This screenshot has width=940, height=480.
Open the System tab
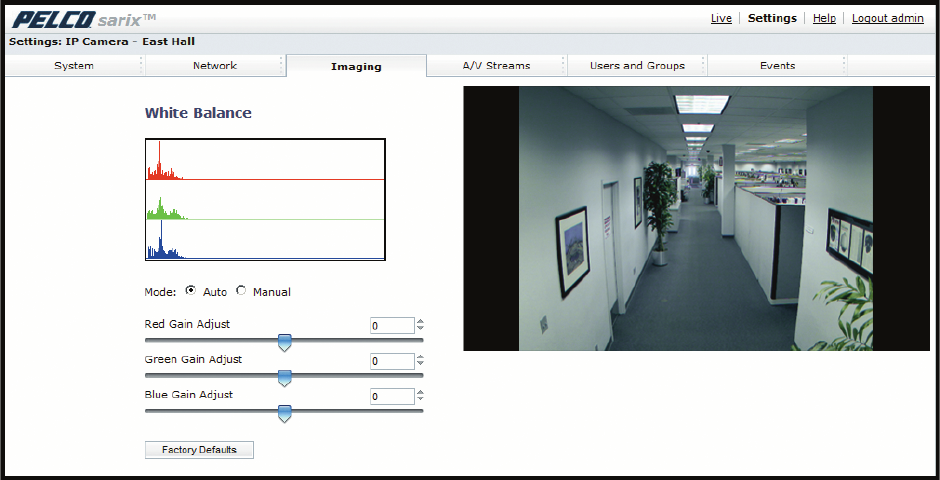[x=74, y=66]
